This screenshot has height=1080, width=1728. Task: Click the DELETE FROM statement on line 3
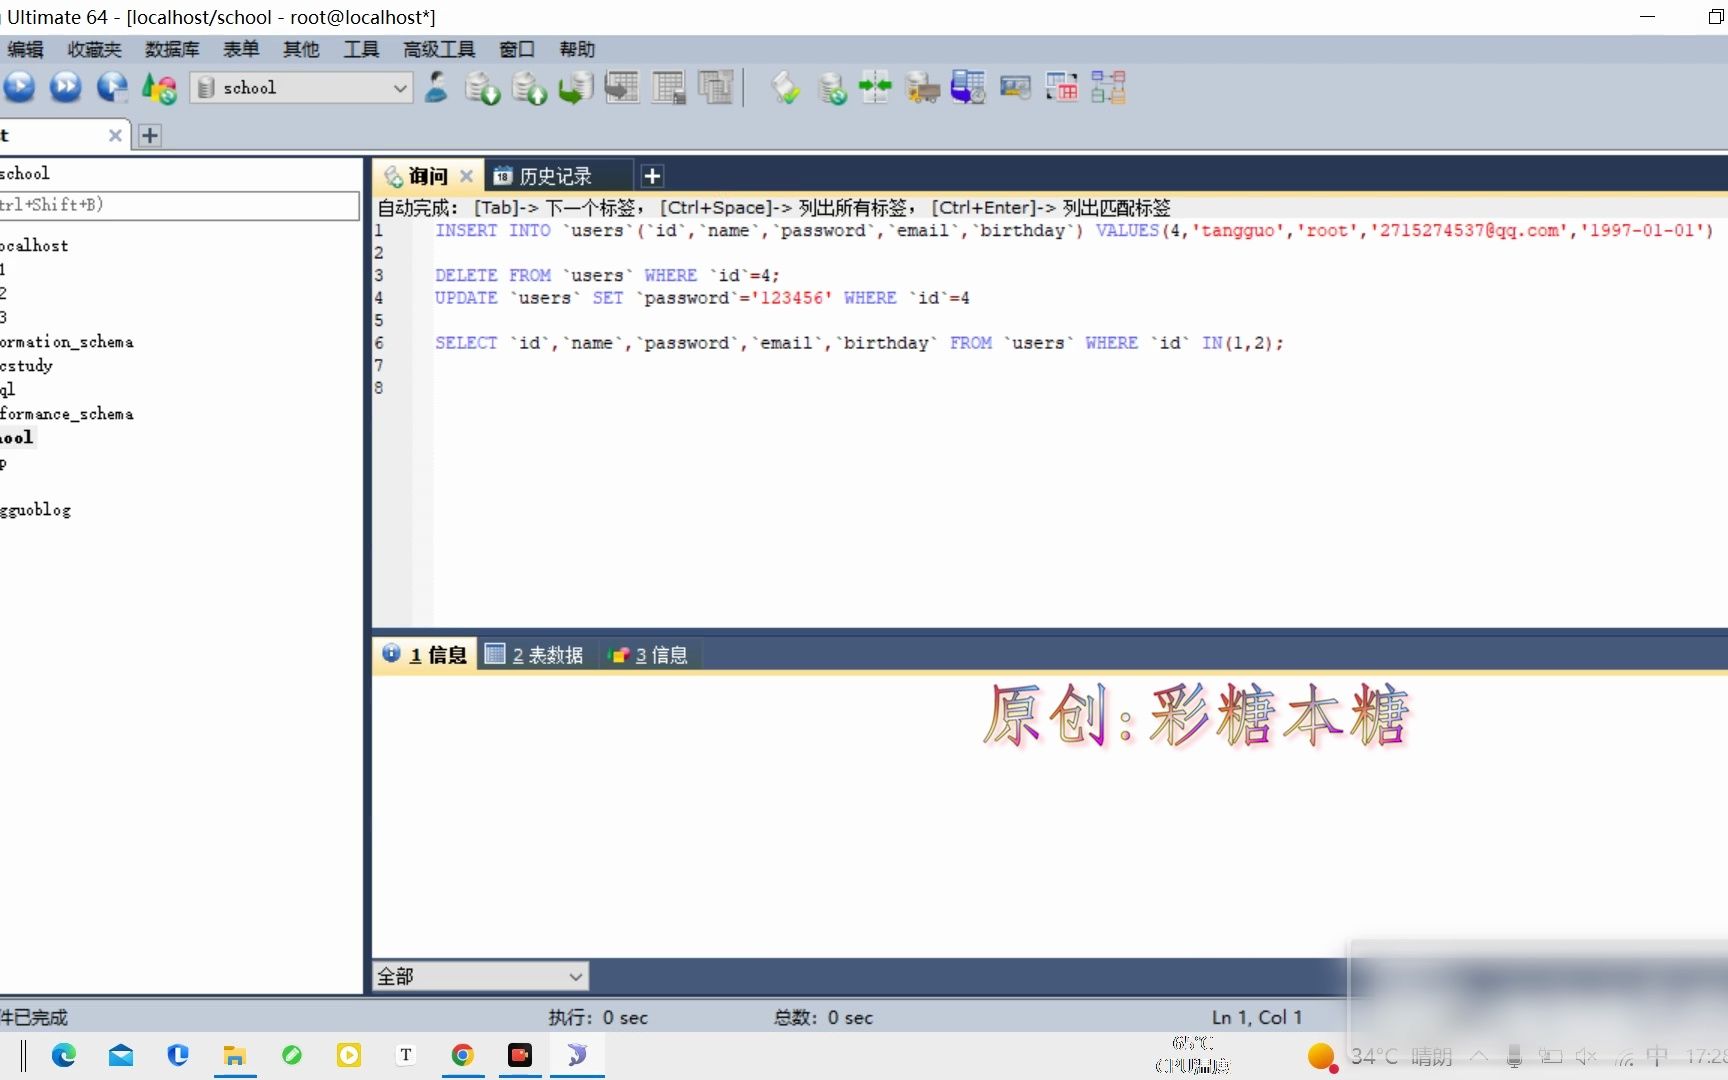[x=607, y=275]
